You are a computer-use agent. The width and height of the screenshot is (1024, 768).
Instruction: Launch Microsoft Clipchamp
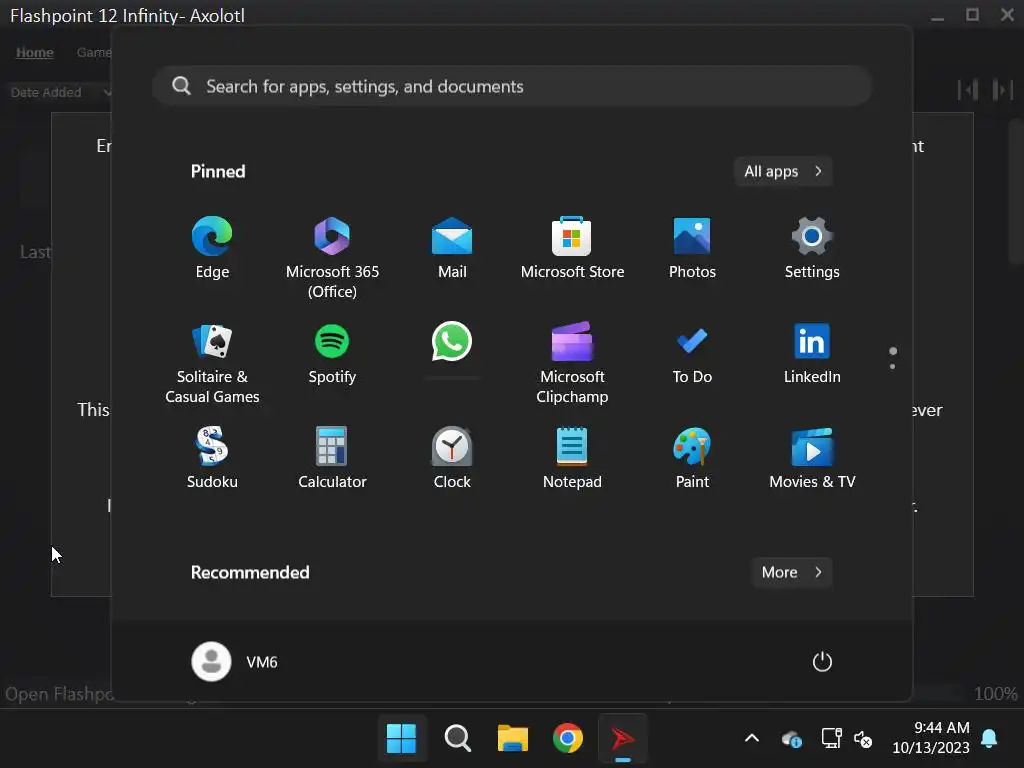click(x=572, y=363)
